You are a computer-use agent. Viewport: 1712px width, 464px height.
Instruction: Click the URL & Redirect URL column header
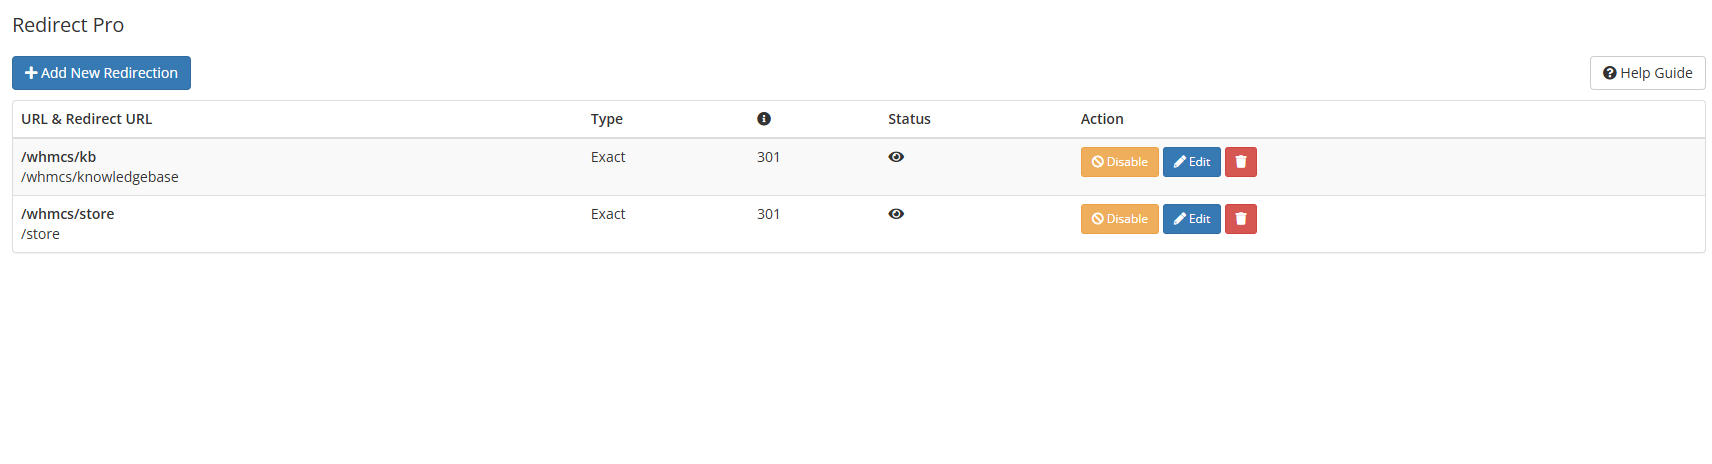click(87, 119)
